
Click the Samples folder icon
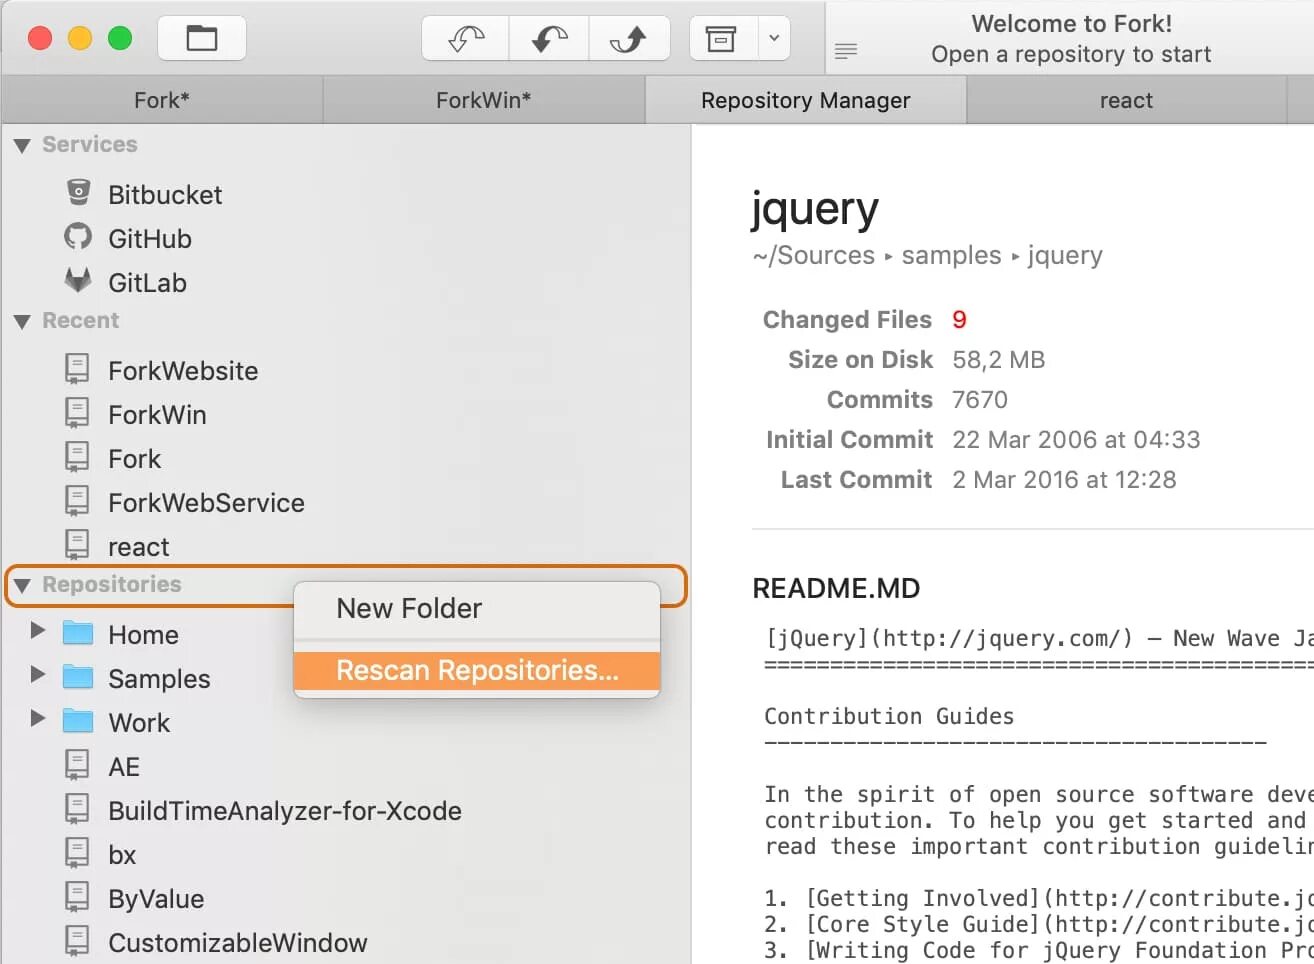[78, 678]
